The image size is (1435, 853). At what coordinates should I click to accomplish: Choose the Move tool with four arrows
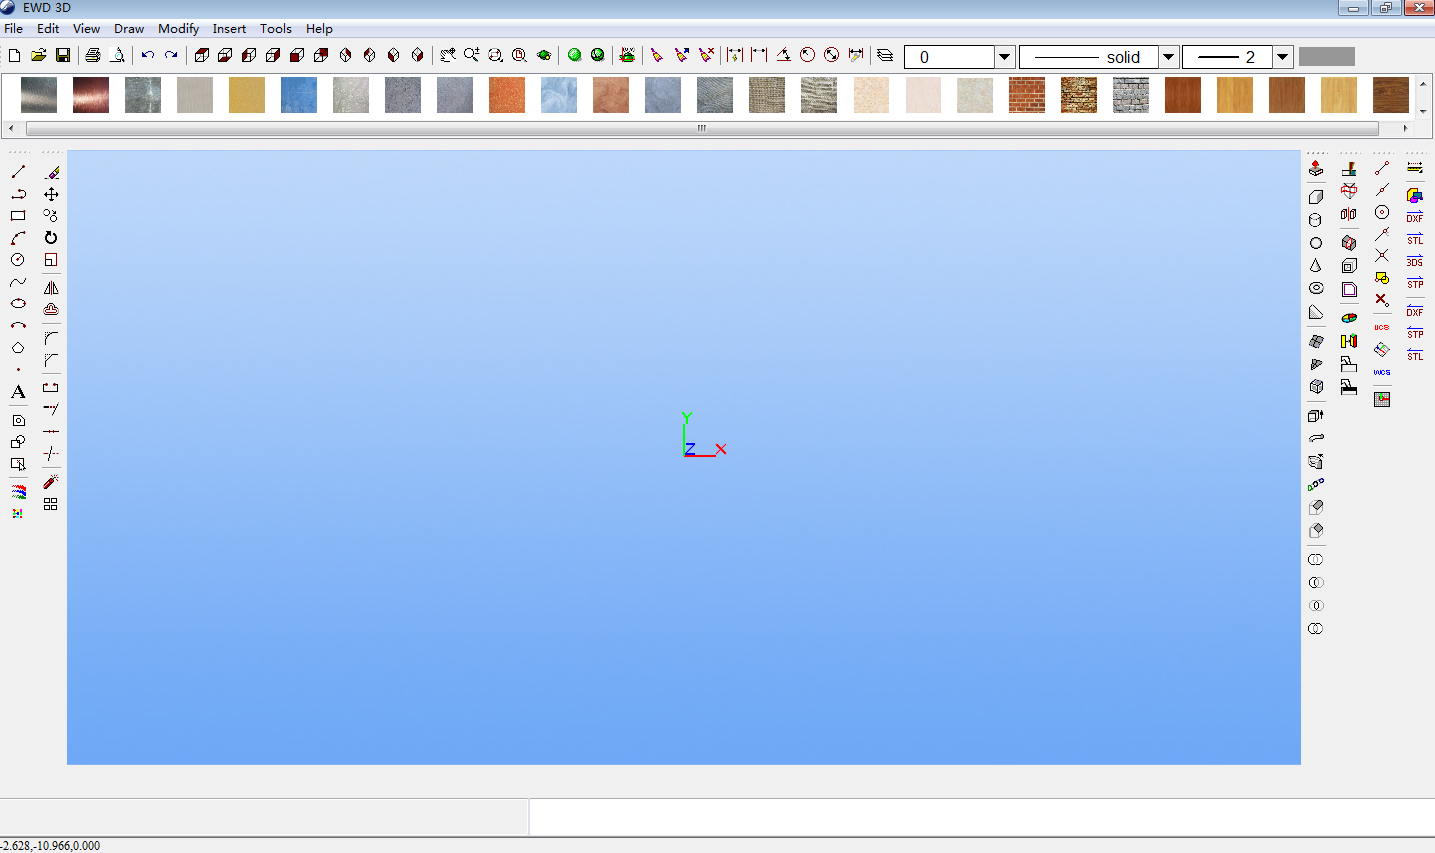tap(51, 194)
